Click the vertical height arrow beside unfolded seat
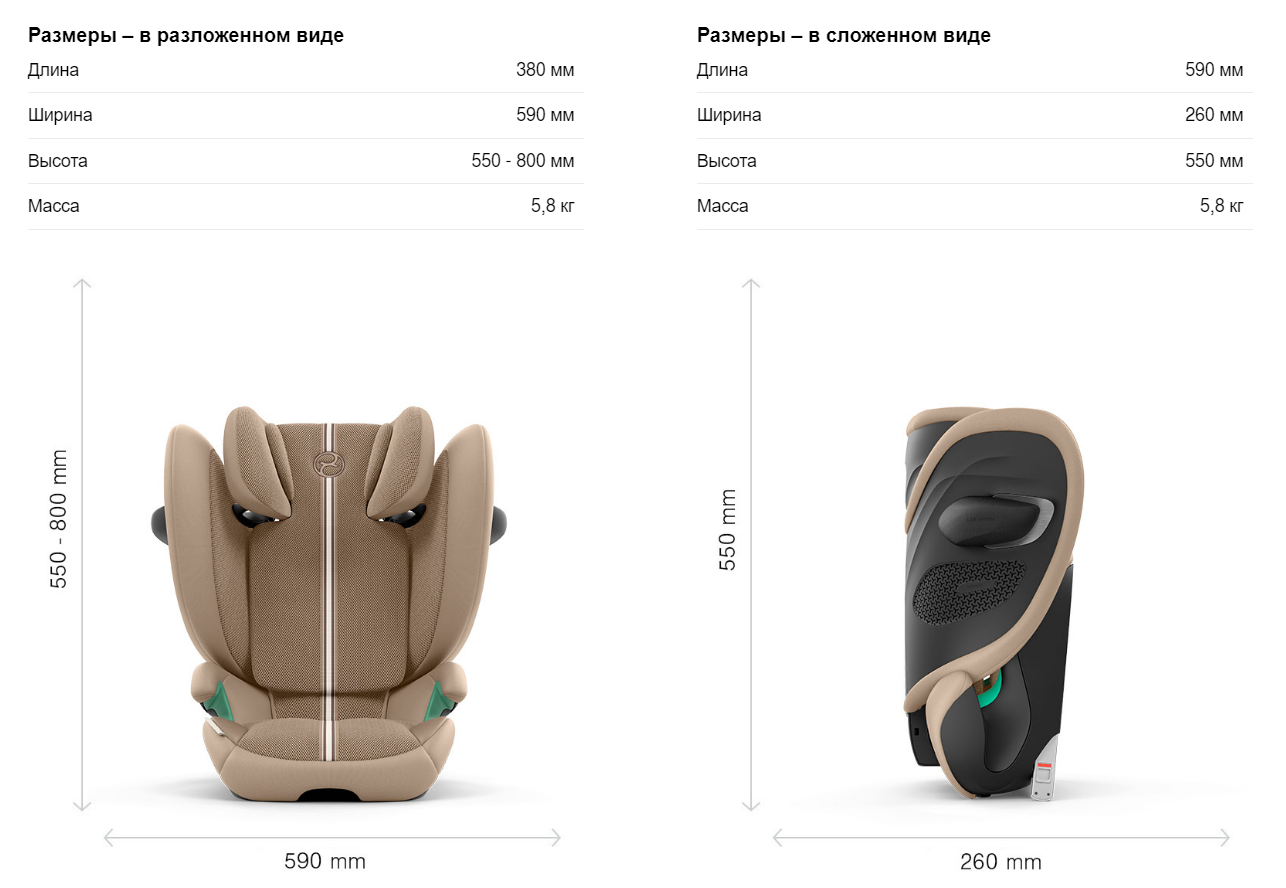 coord(82,545)
